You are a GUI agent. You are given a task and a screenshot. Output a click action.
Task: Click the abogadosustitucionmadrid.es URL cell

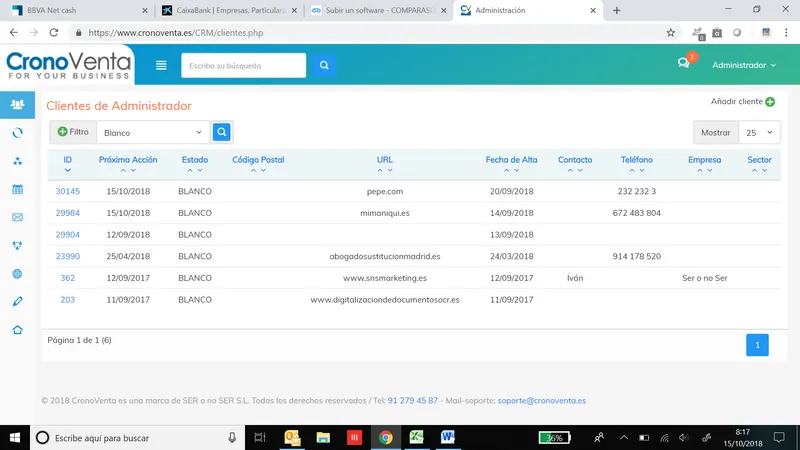pyautogui.click(x=385, y=256)
